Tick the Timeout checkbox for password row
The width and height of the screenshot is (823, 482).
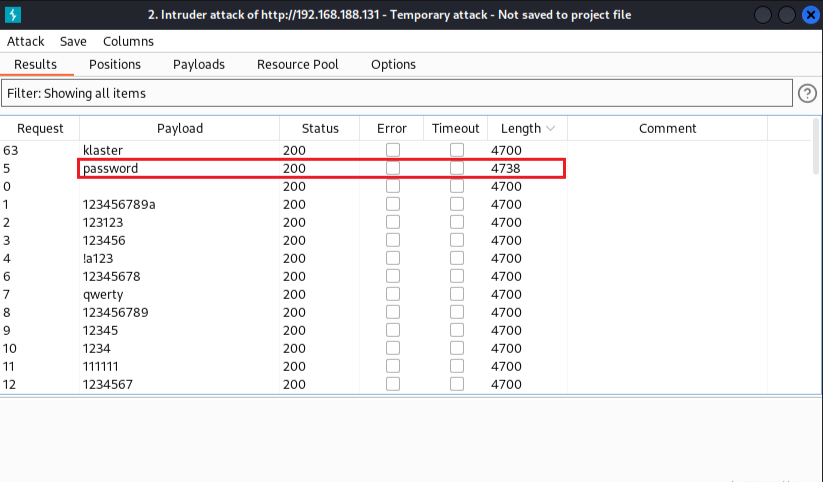click(x=457, y=168)
